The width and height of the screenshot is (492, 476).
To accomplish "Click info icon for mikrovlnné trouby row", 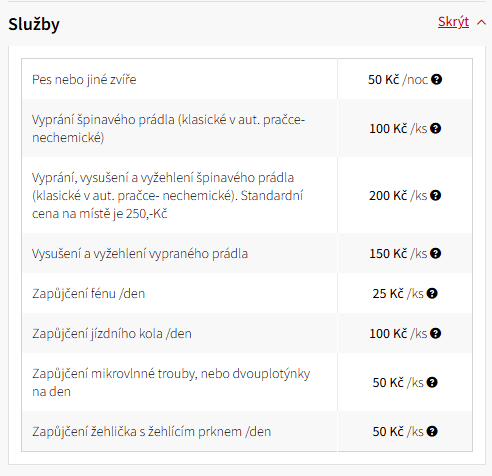I will coord(432,382).
